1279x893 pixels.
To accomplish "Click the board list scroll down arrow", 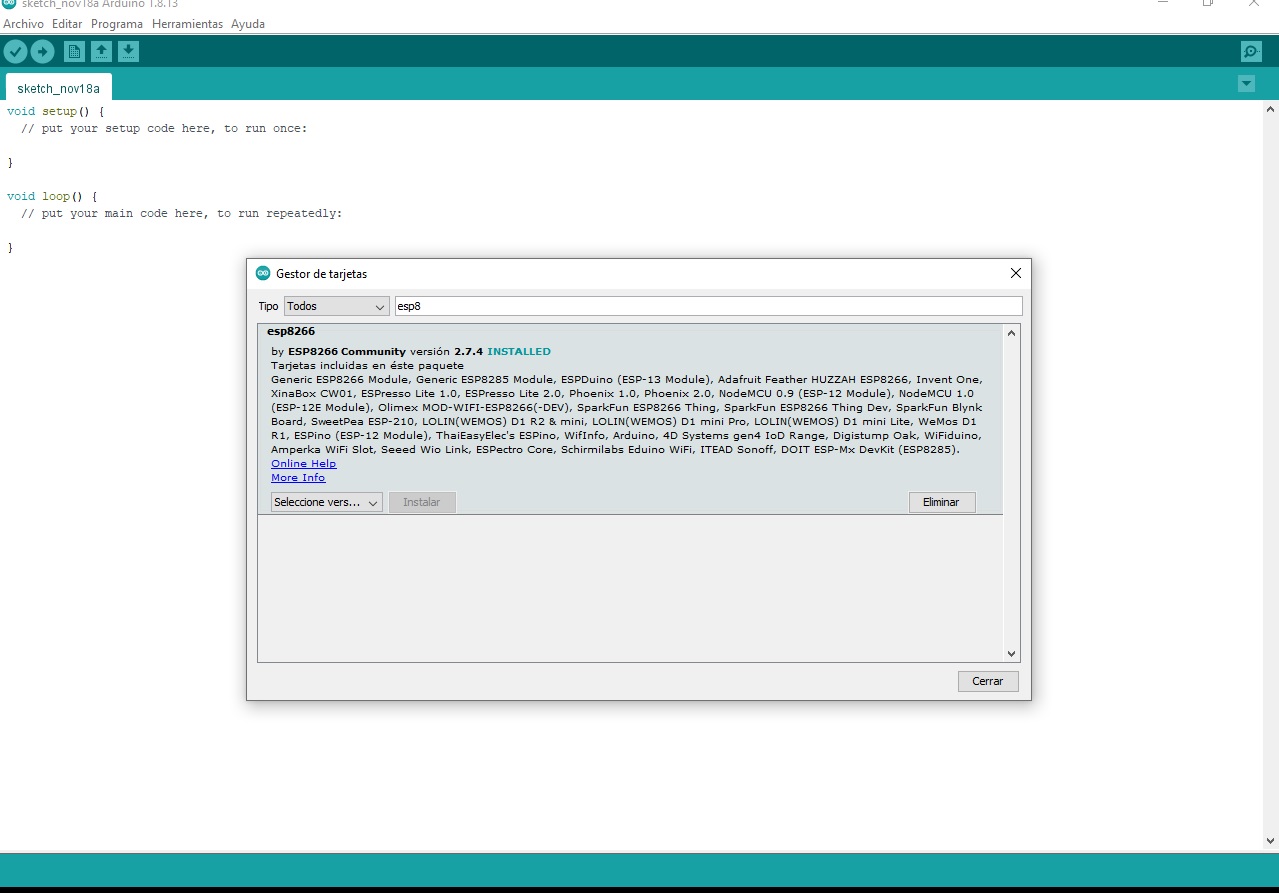I will [1011, 653].
